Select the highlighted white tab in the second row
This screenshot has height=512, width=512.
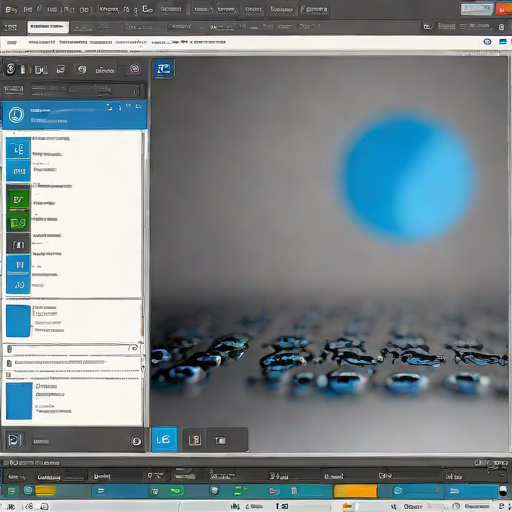(48, 27)
